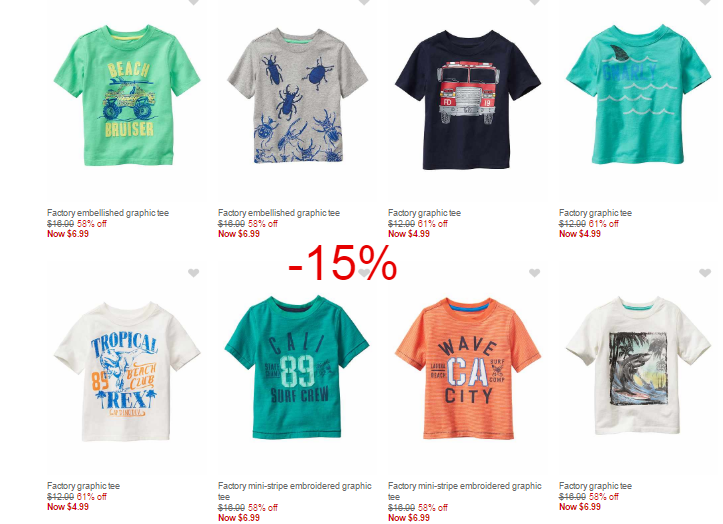The image size is (723, 524).
Task: View the navy fire truck tee image
Action: 468,99
